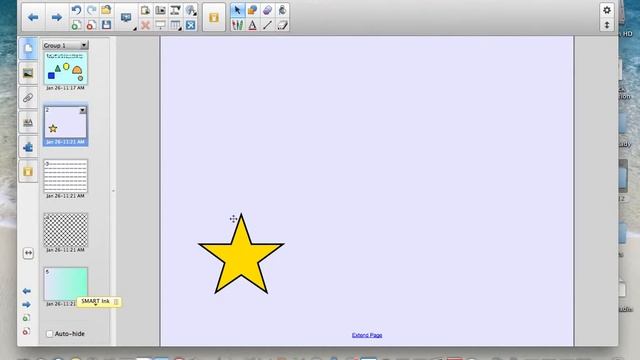Open the Properties eraser-style icon
The width and height of the screenshot is (640, 360).
click(x=282, y=25)
